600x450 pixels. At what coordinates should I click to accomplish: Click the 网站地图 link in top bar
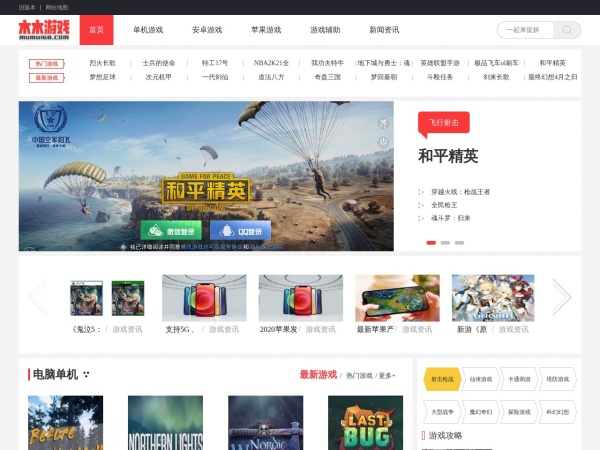tap(57, 7)
